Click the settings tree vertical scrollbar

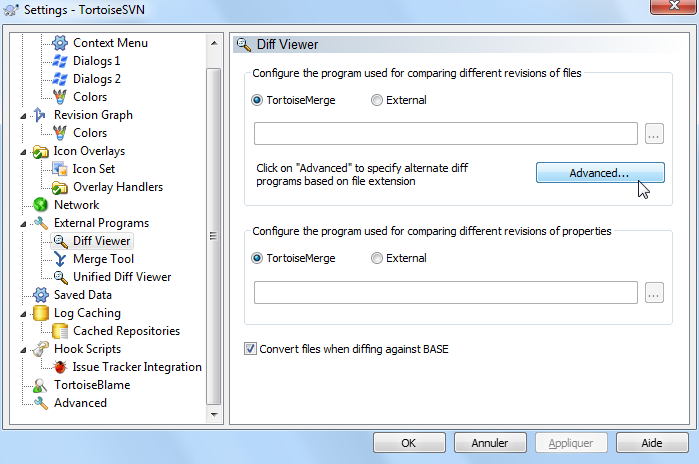pyautogui.click(x=213, y=235)
